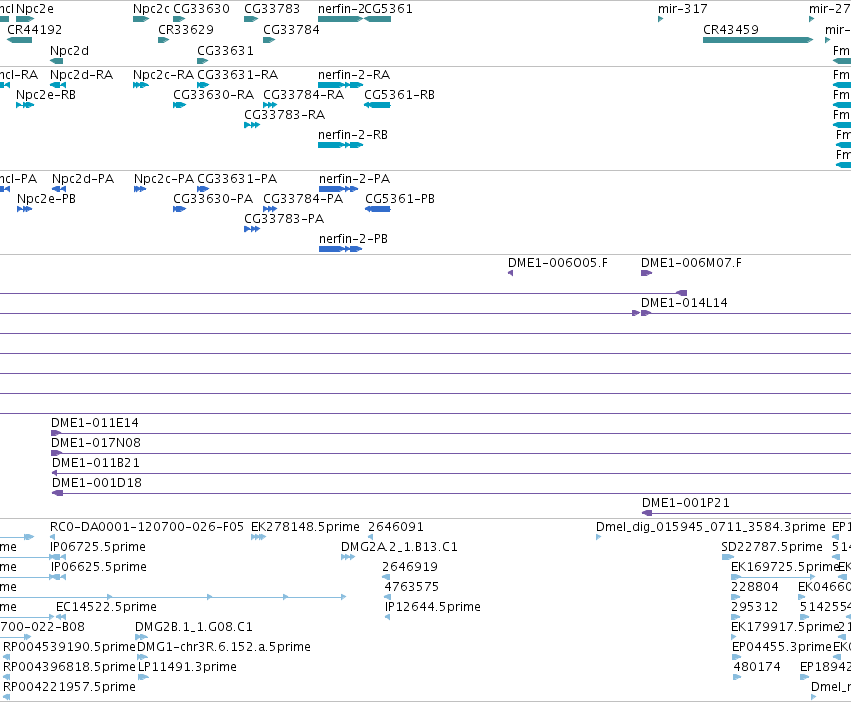
Task: Select the CR33629 gene label
Action: (x=186, y=29)
